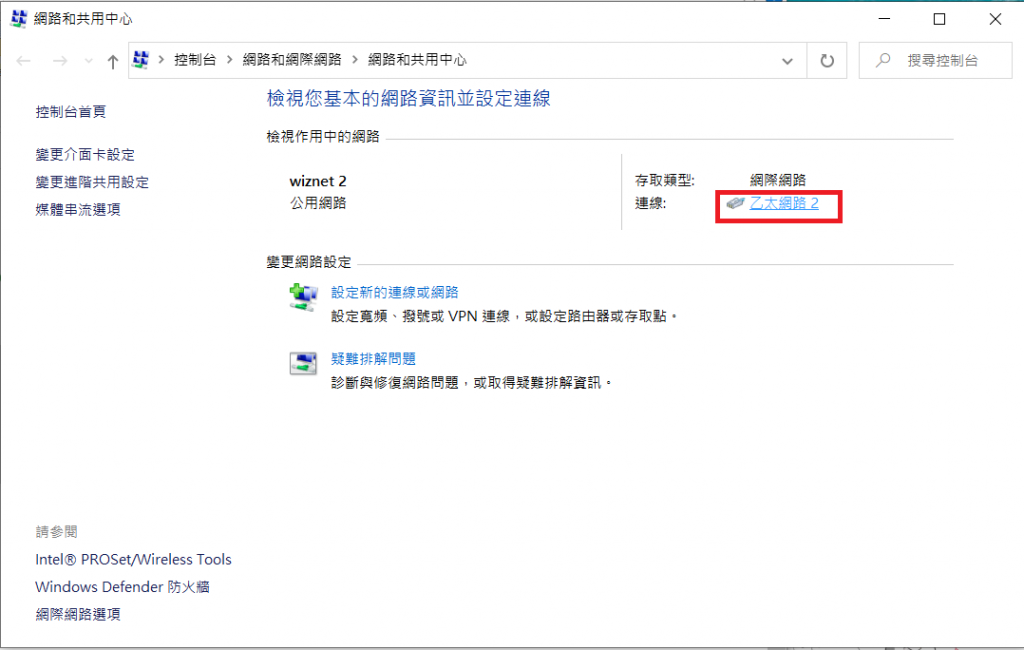1024x650 pixels.
Task: Click the 連線: label
Action: pos(650,203)
